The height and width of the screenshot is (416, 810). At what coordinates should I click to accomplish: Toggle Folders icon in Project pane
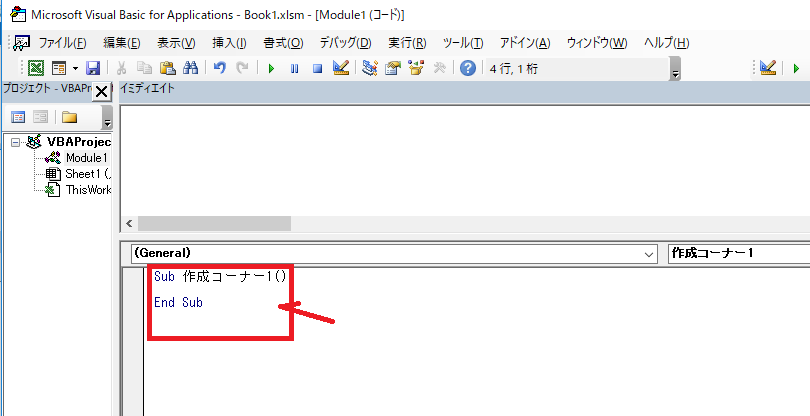point(69,118)
